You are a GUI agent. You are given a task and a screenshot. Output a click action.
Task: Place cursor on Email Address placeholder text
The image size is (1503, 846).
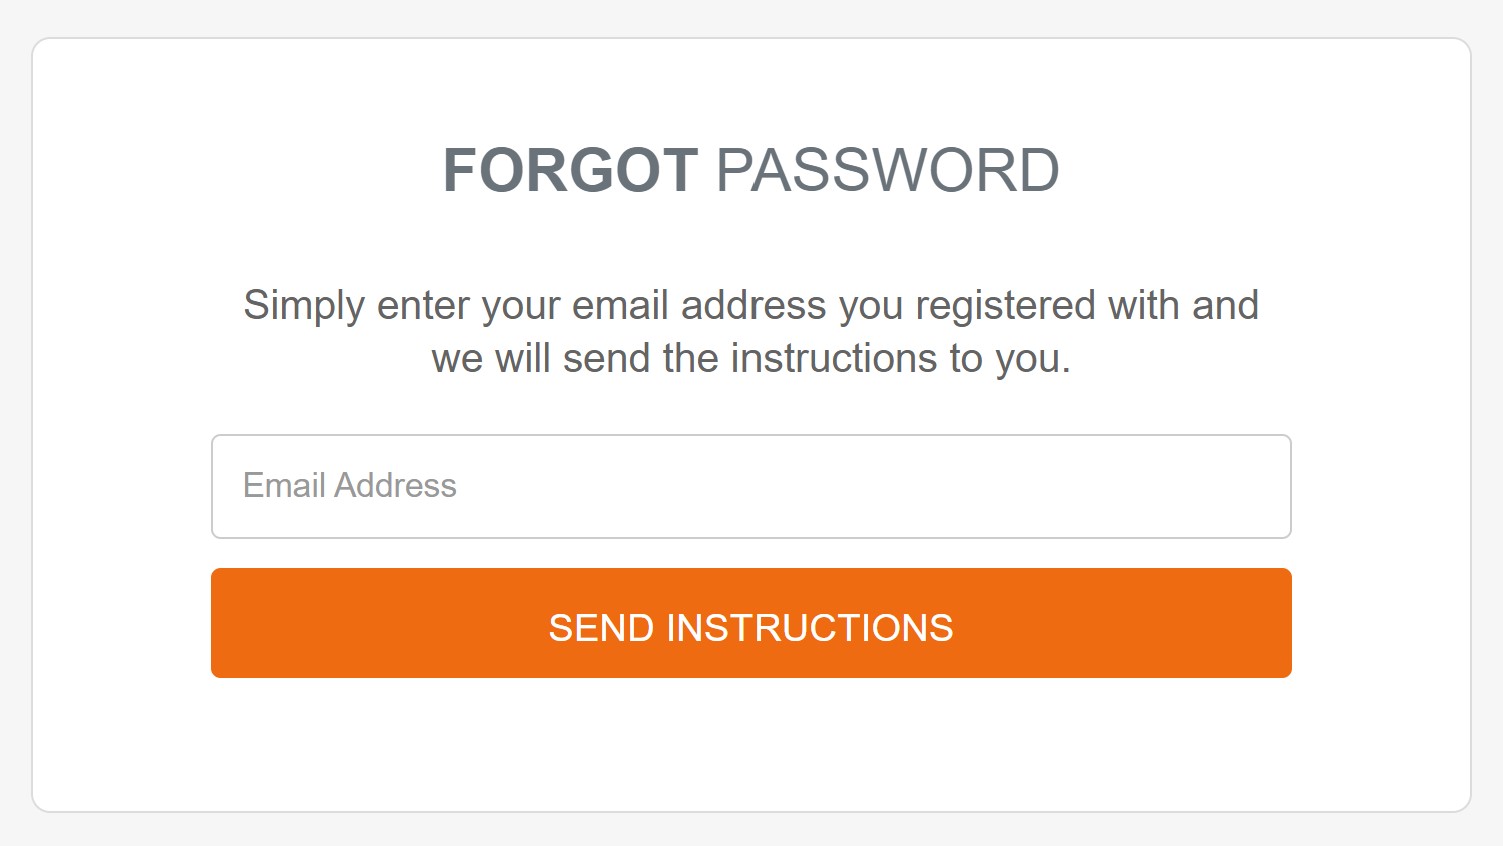pyautogui.click(x=350, y=486)
